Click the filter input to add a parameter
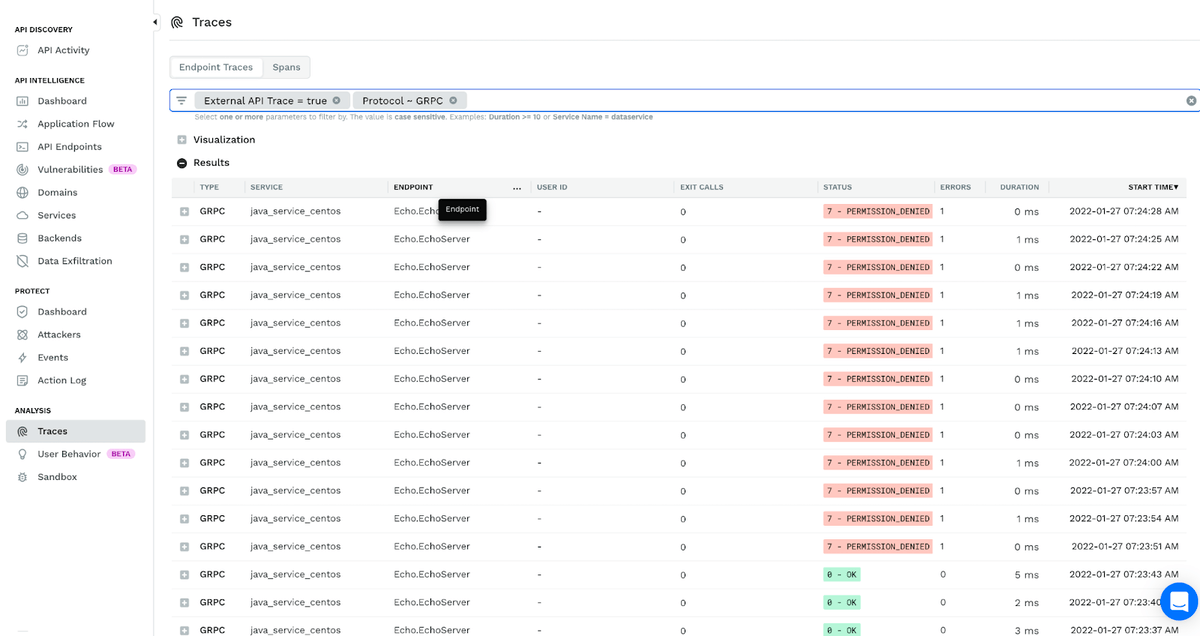The width and height of the screenshot is (1200, 636). point(700,100)
